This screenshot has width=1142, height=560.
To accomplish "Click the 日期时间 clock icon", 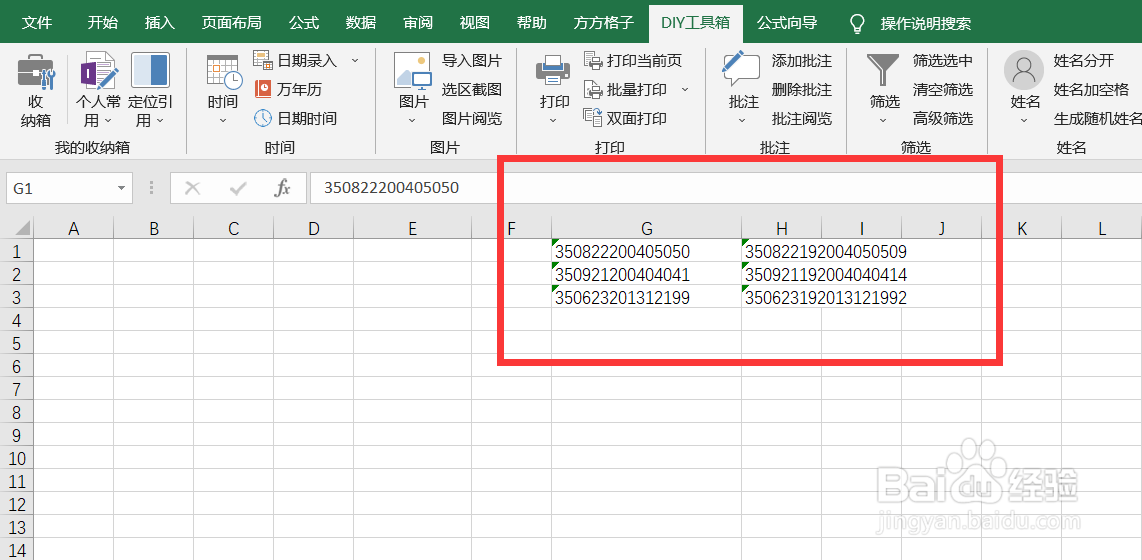I will click(262, 118).
